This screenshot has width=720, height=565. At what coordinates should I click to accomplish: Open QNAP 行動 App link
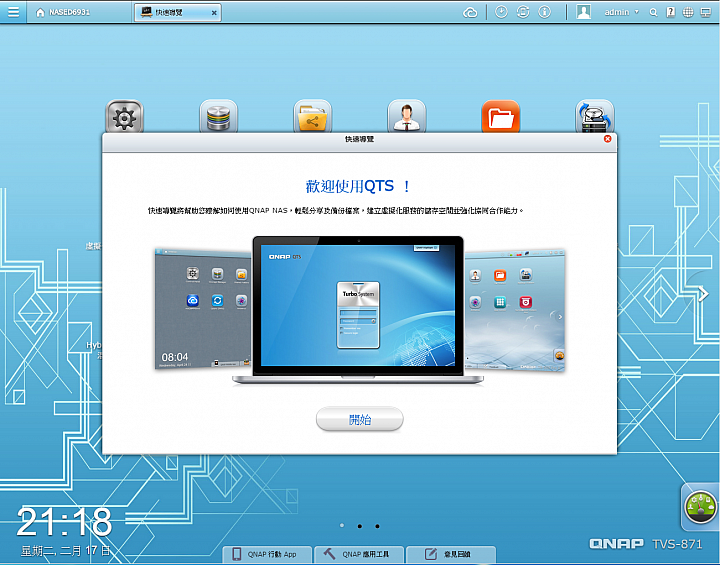pos(267,554)
